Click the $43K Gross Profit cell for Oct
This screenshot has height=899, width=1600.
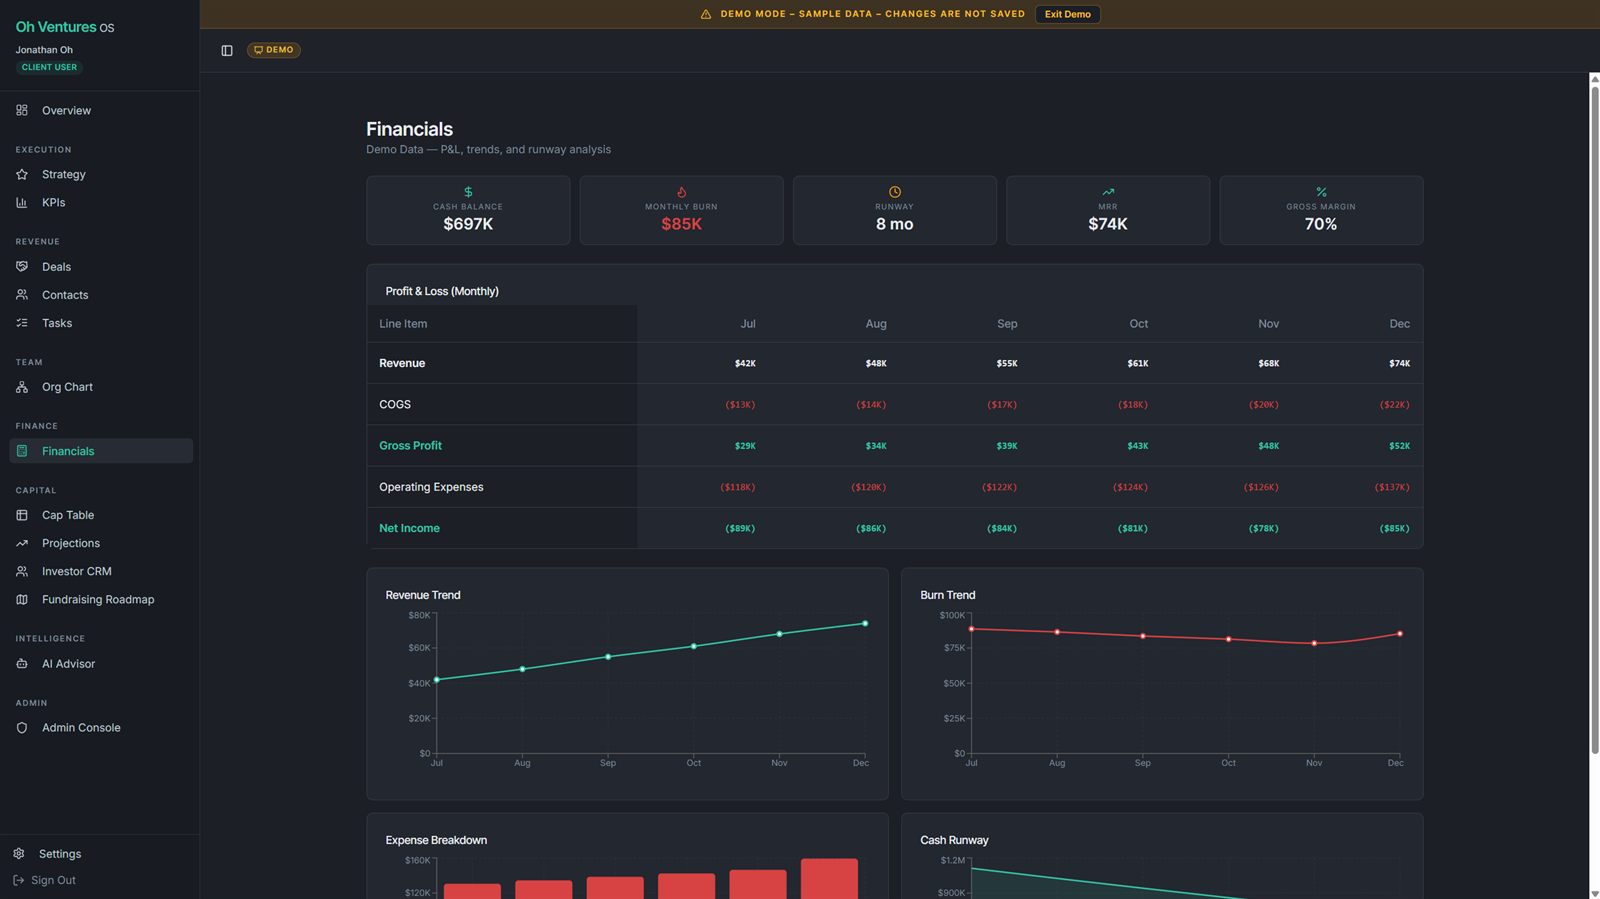tap(1138, 446)
